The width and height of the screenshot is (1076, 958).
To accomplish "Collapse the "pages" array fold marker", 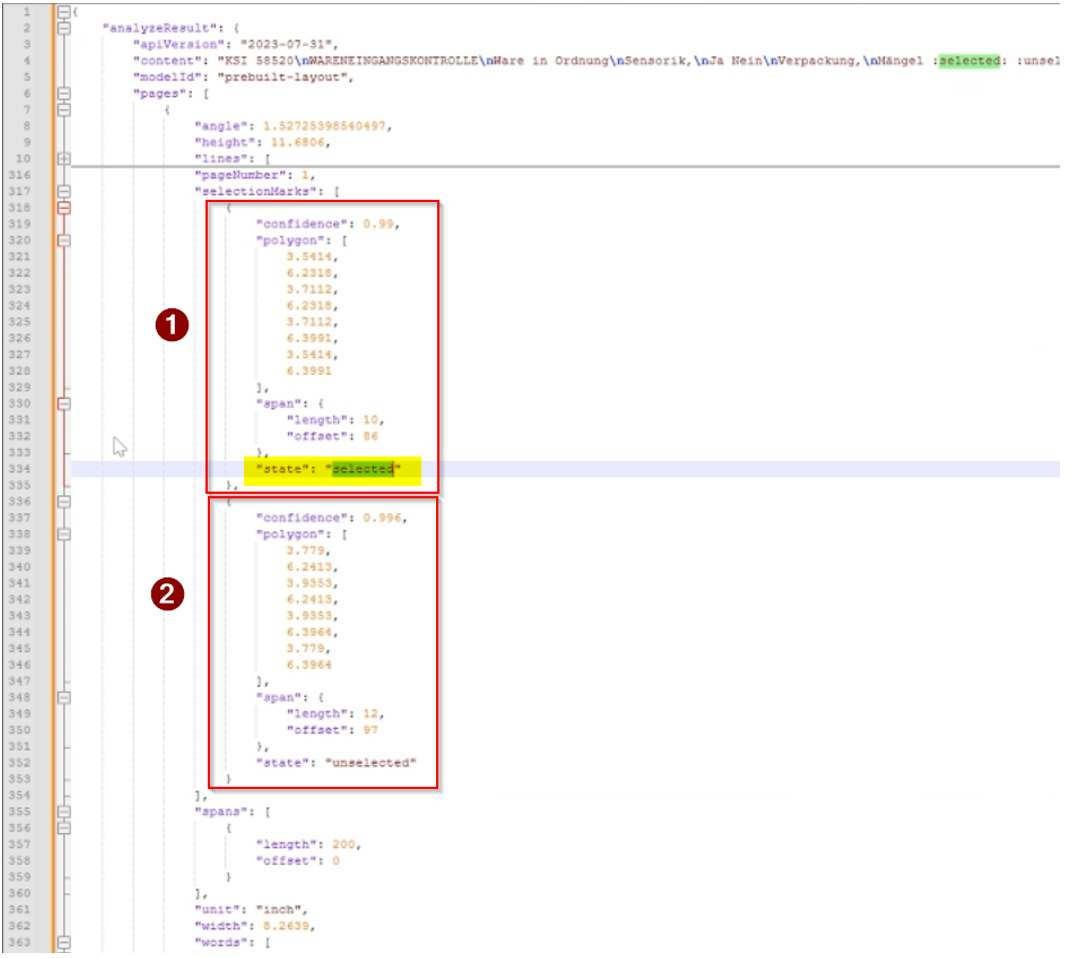I will pos(64,94).
